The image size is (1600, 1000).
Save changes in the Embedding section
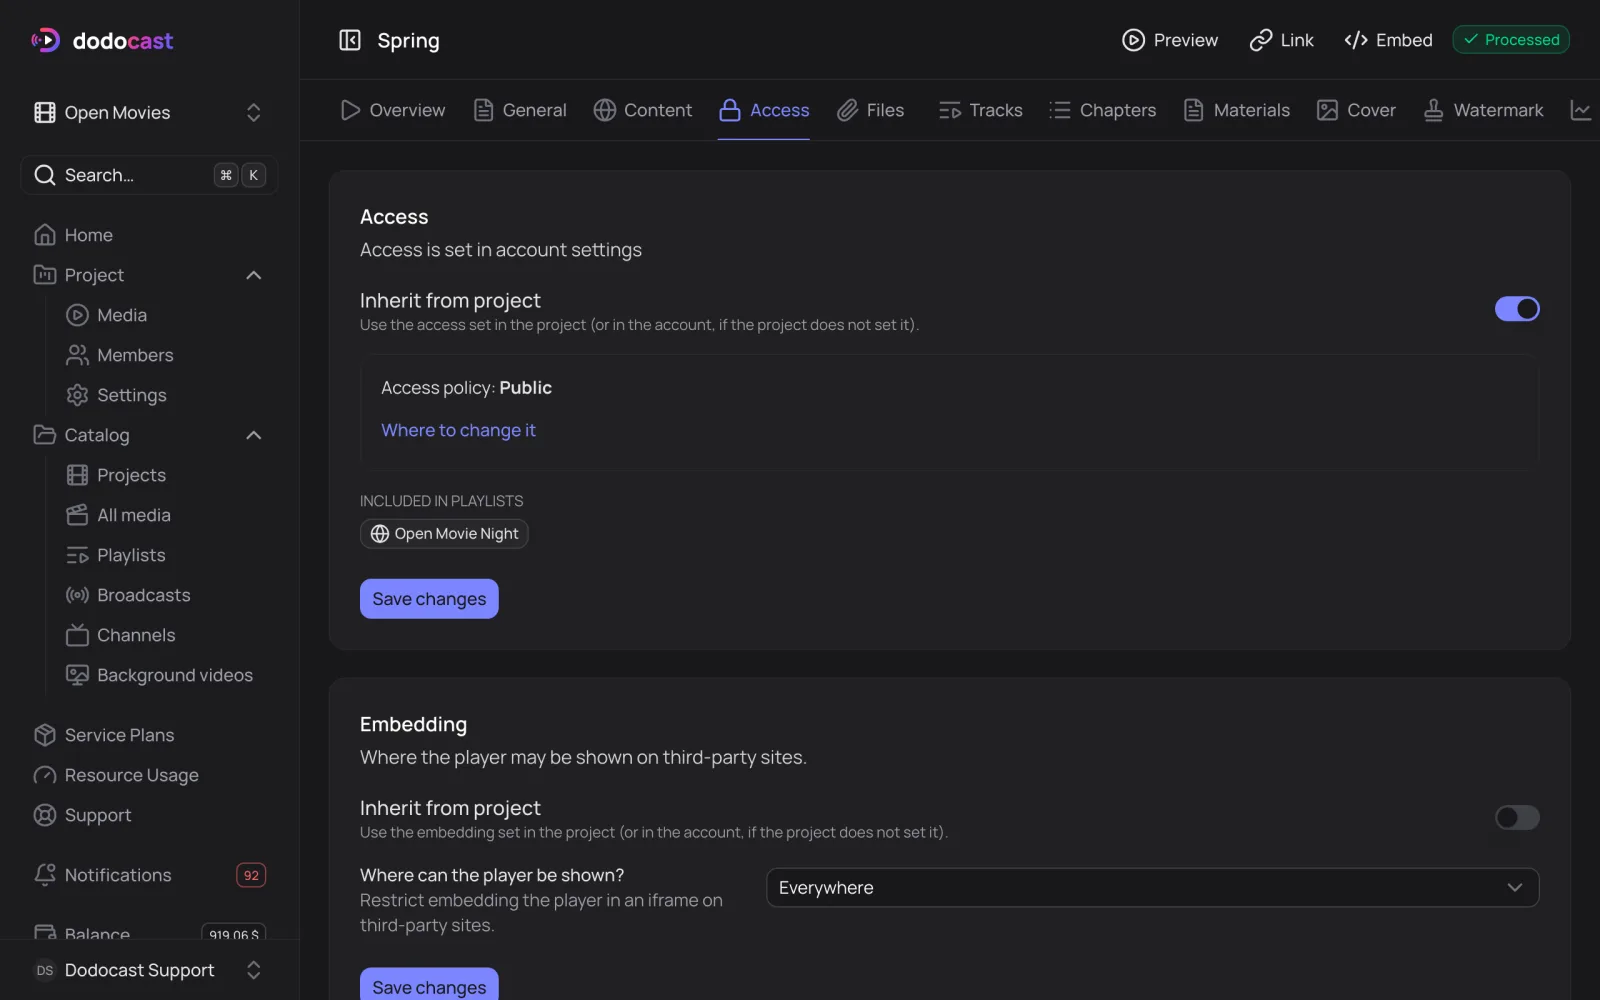coord(429,984)
